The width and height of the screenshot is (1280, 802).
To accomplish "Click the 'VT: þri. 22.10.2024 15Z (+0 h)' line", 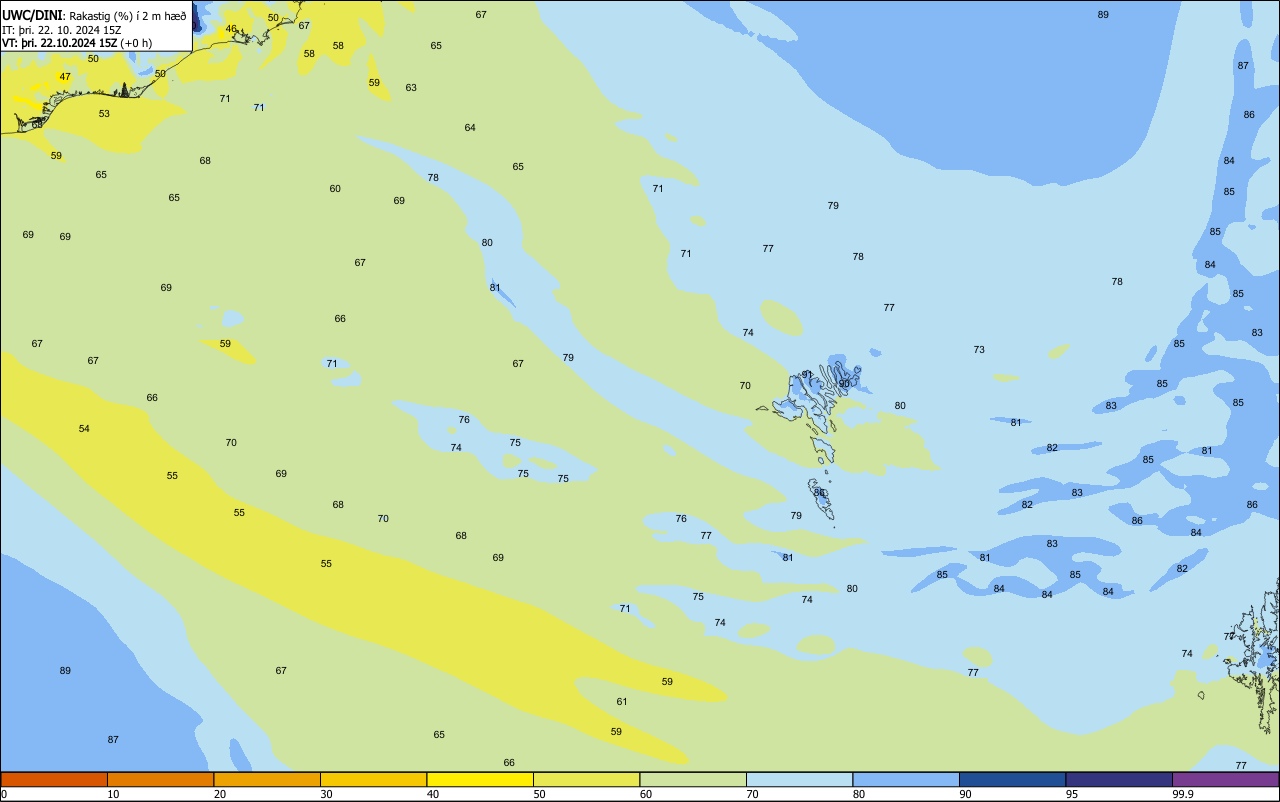I will click(x=77, y=43).
